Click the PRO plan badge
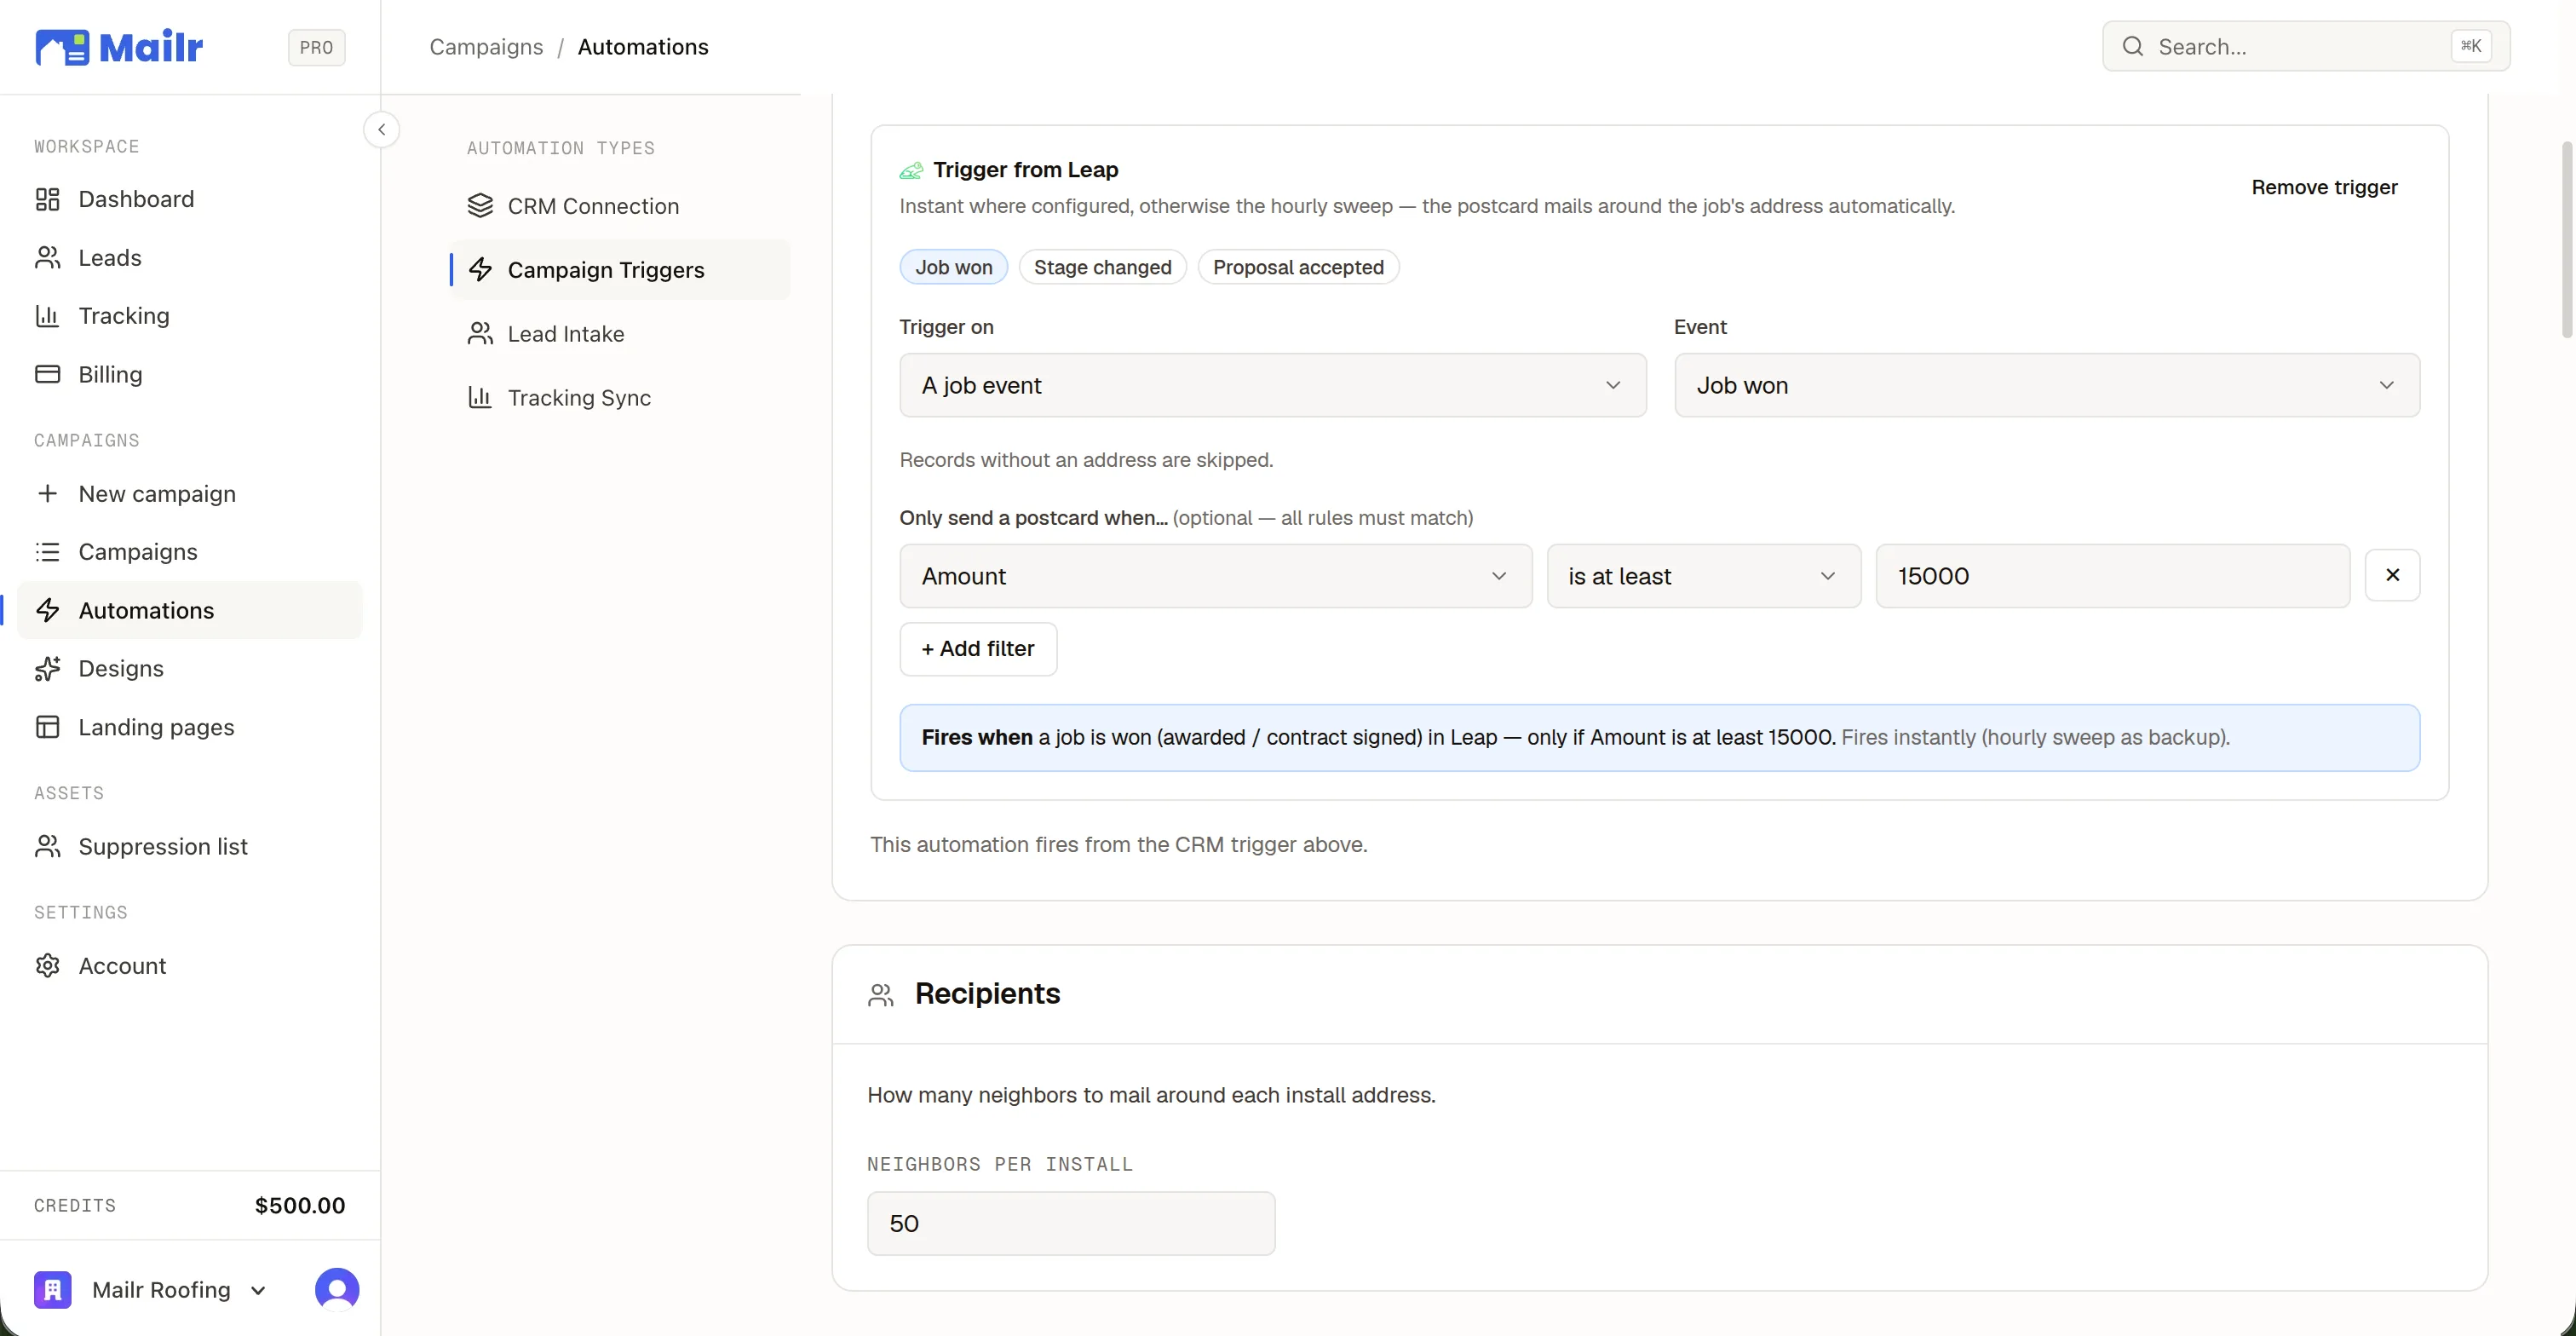This screenshot has width=2576, height=1336. click(316, 47)
